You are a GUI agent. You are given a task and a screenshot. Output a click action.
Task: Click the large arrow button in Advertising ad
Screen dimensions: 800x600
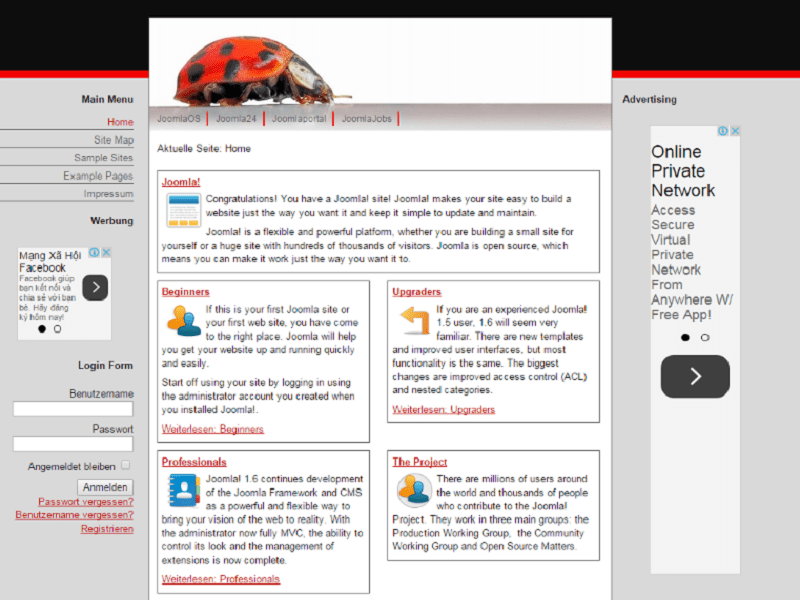[x=695, y=377]
